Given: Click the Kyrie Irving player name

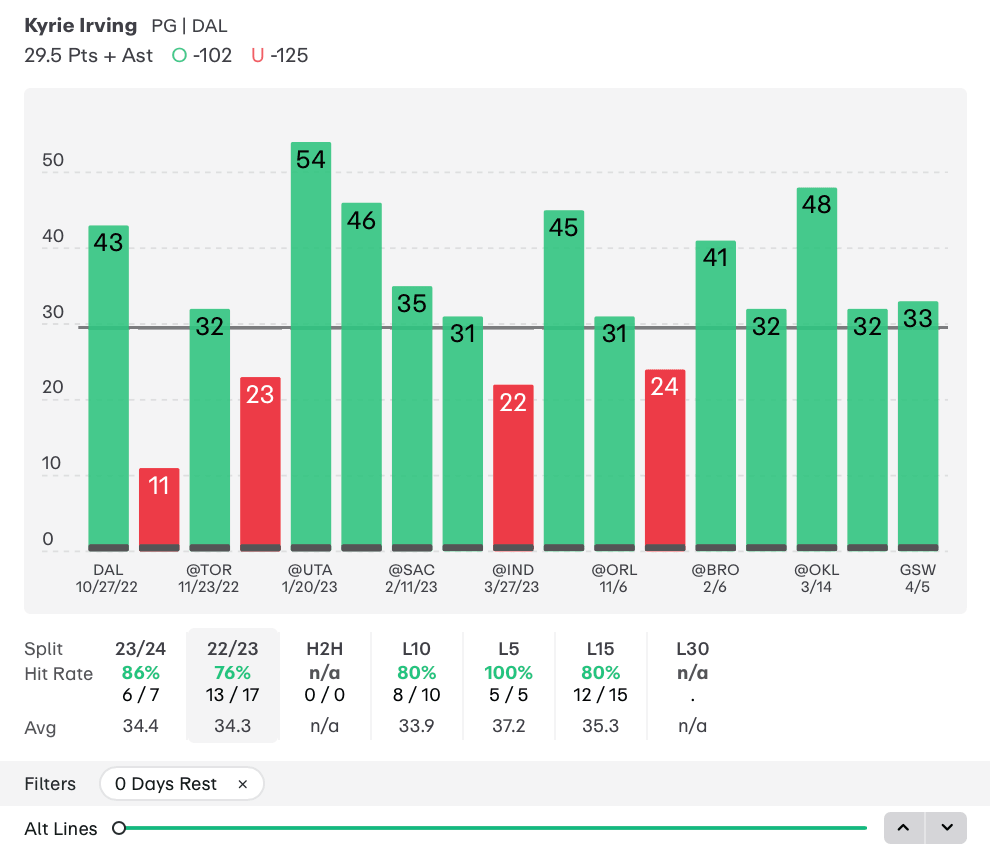Looking at the screenshot, I should click(x=80, y=26).
